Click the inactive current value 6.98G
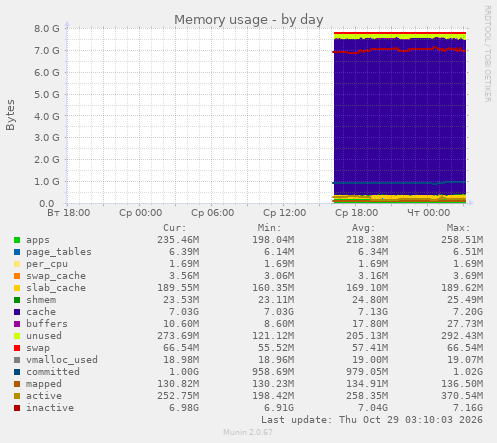The image size is (497, 443). pyautogui.click(x=184, y=408)
